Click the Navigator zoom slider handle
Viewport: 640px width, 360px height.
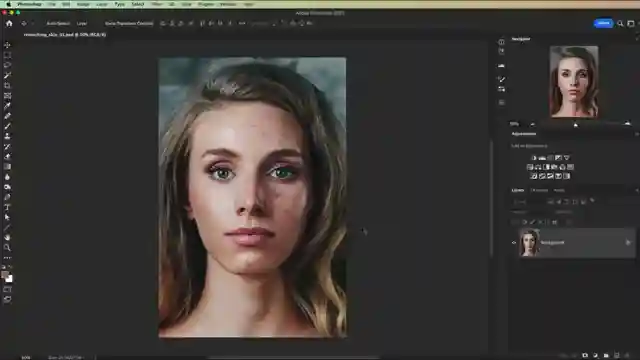tap(576, 124)
